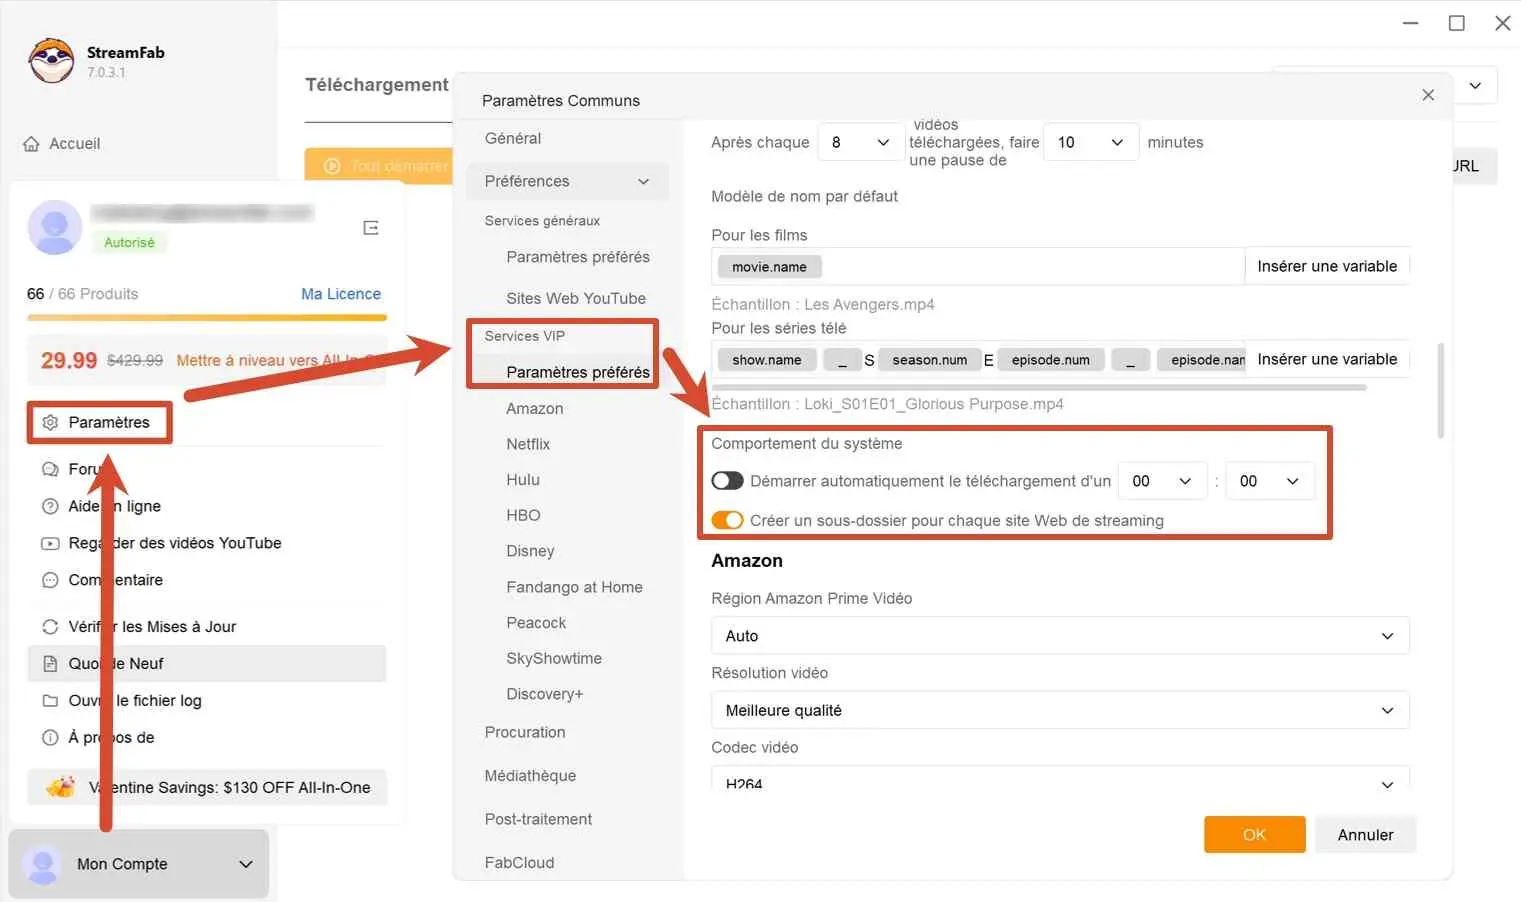Image resolution: width=1521 pixels, height=902 pixels.
Task: Click the Valentine Savings promo icon
Action: click(60, 787)
